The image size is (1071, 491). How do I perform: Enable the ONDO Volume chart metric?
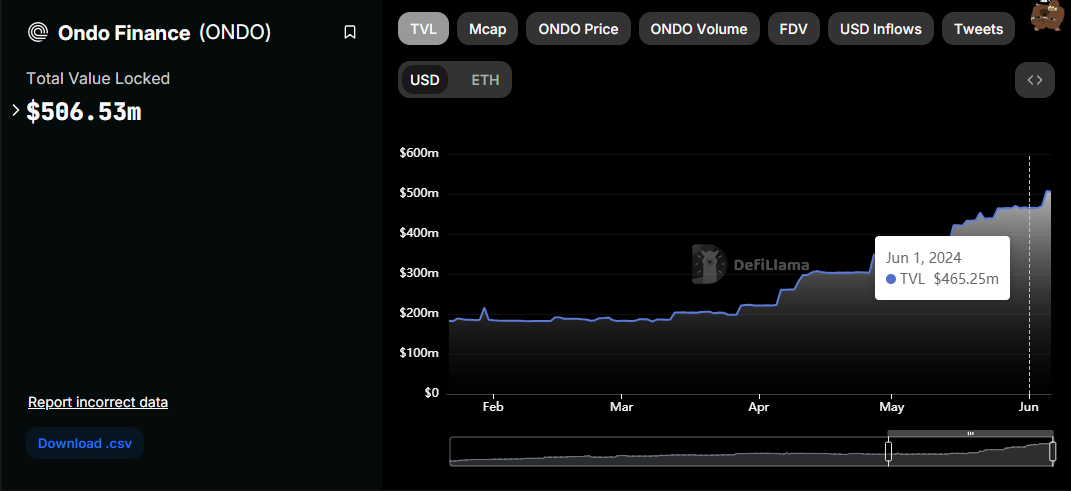click(x=699, y=29)
